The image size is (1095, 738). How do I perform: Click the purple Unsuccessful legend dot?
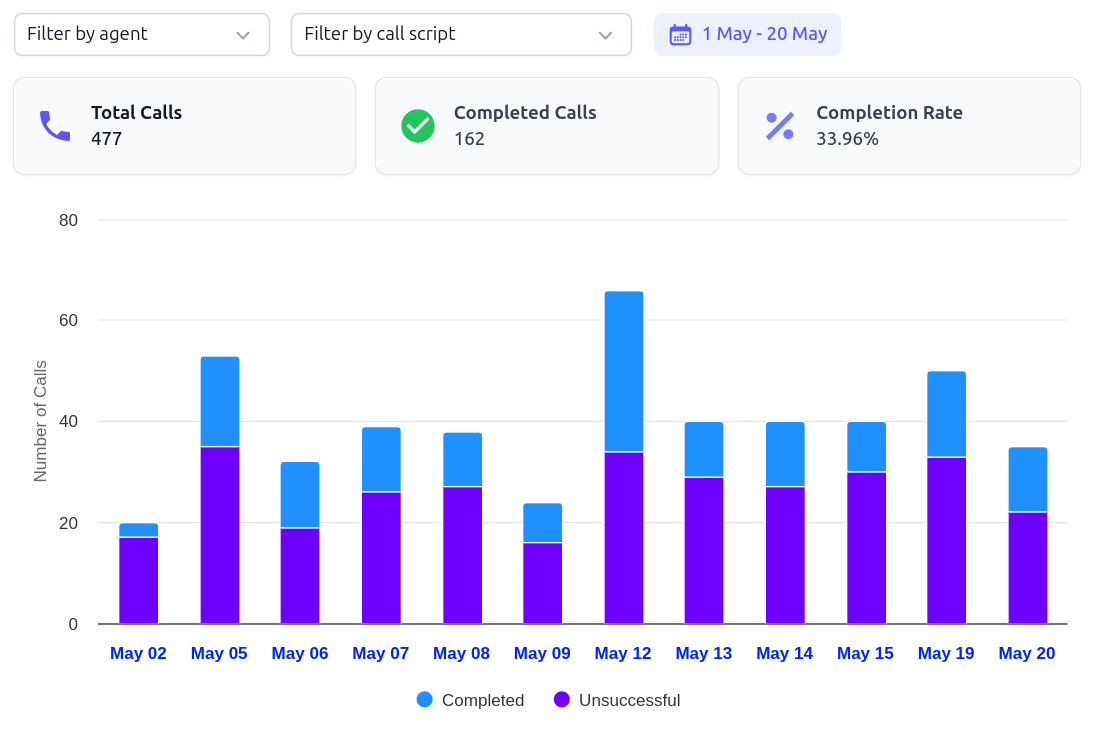[x=563, y=700]
